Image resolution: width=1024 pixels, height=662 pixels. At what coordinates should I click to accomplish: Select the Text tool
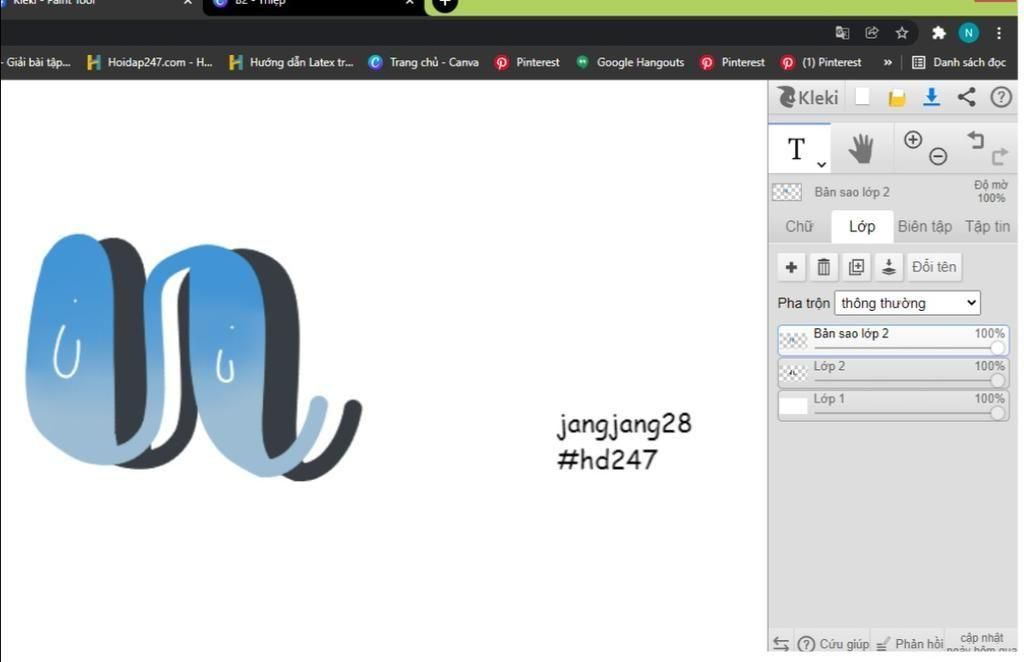tap(796, 149)
